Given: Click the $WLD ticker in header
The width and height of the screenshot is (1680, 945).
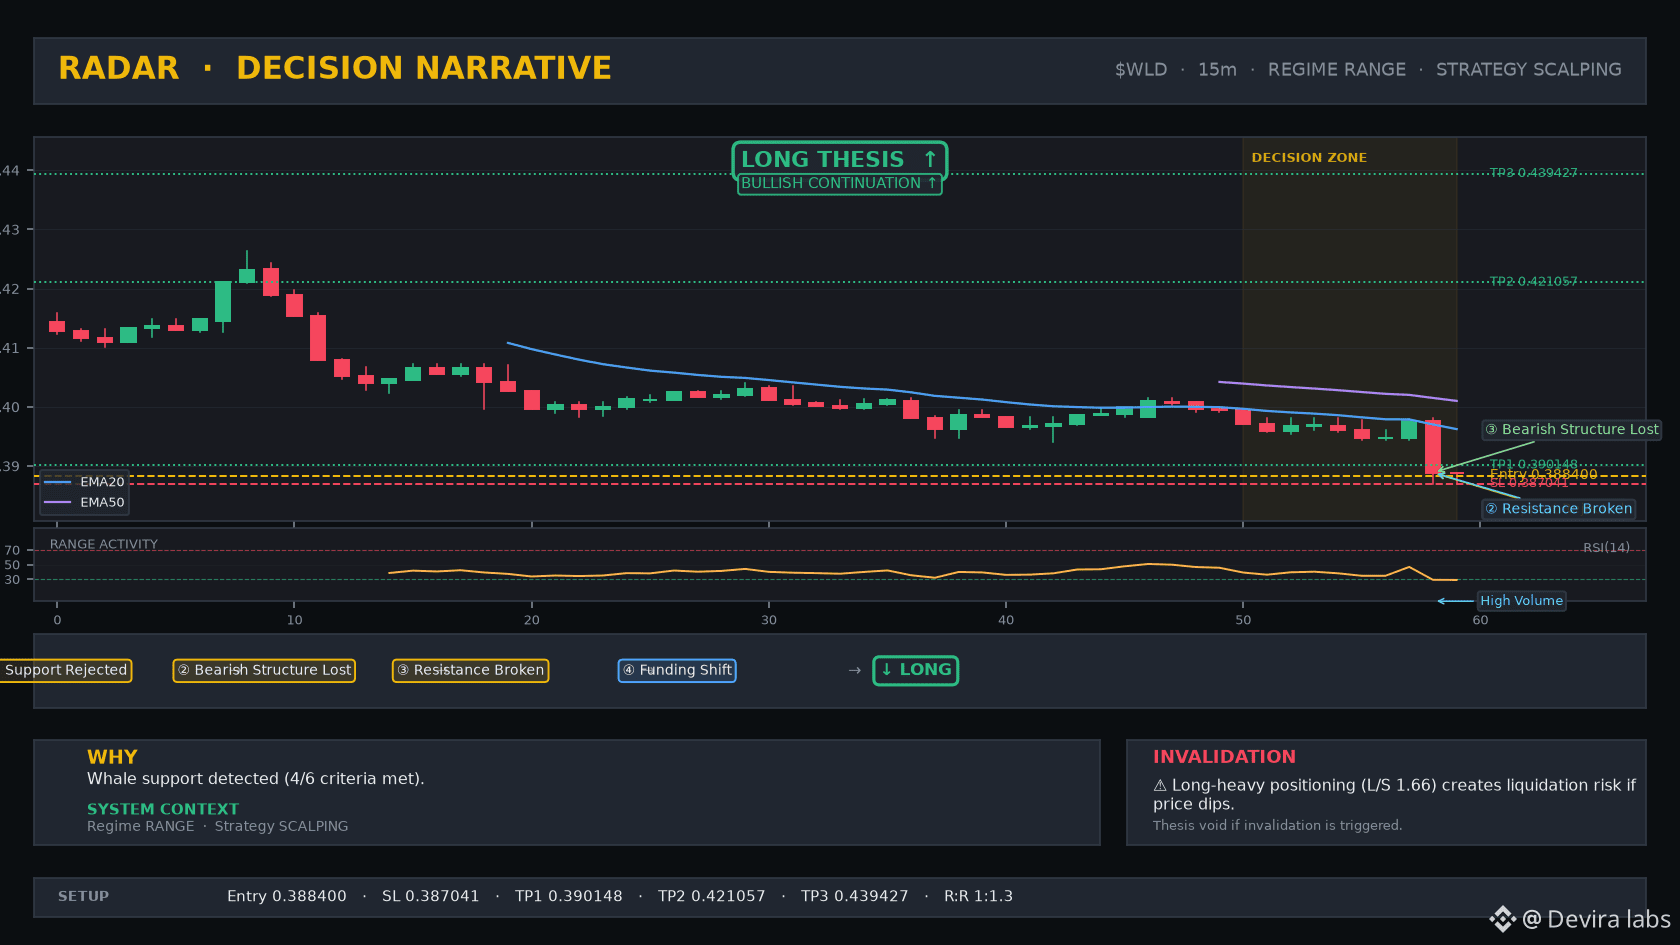Looking at the screenshot, I should 1141,70.
